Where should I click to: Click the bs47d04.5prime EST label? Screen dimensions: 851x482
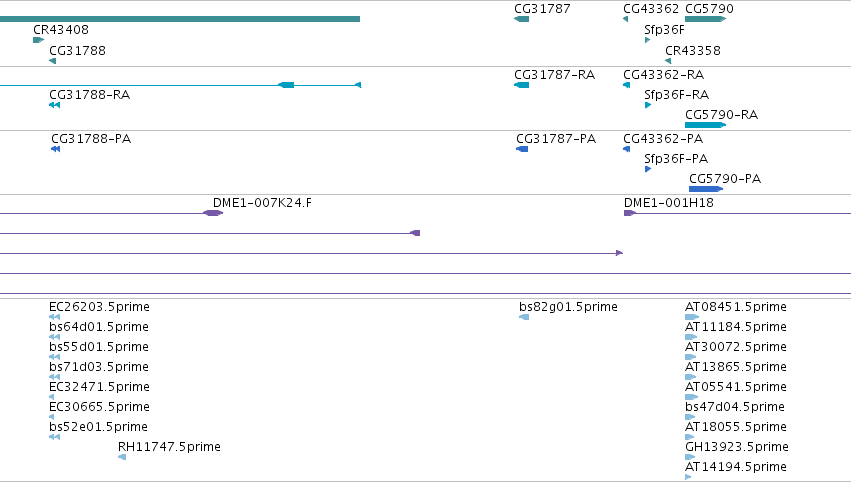click(734, 407)
